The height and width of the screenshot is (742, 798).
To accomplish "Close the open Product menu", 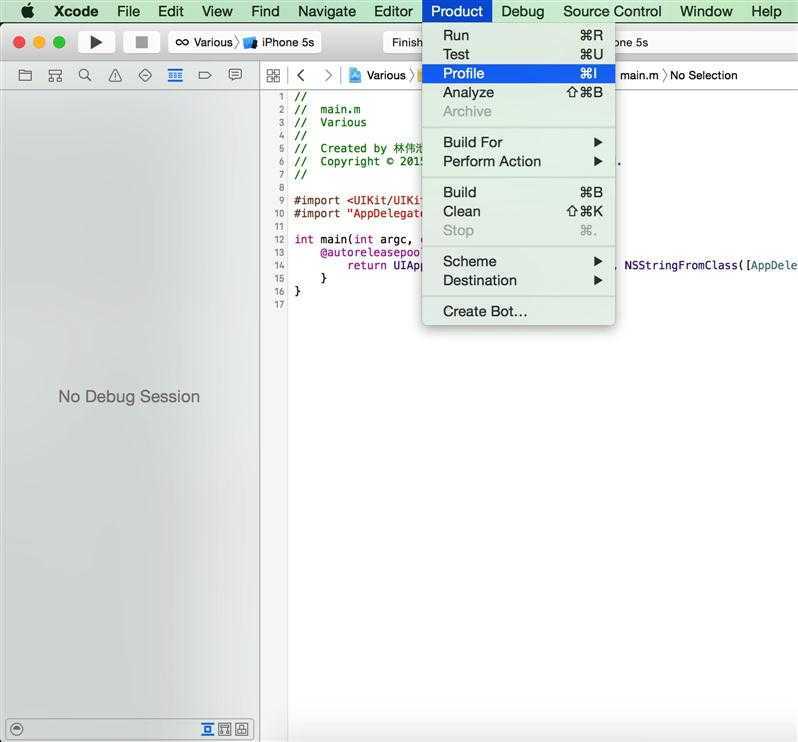I will point(457,11).
